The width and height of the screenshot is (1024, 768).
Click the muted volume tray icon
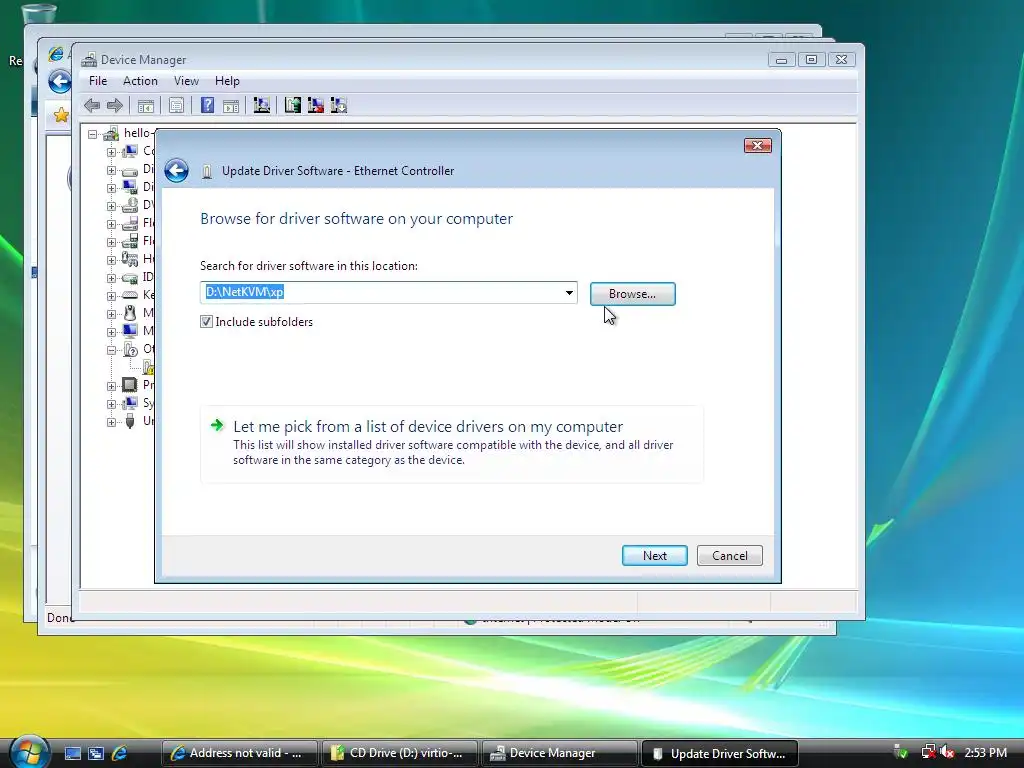tap(948, 752)
